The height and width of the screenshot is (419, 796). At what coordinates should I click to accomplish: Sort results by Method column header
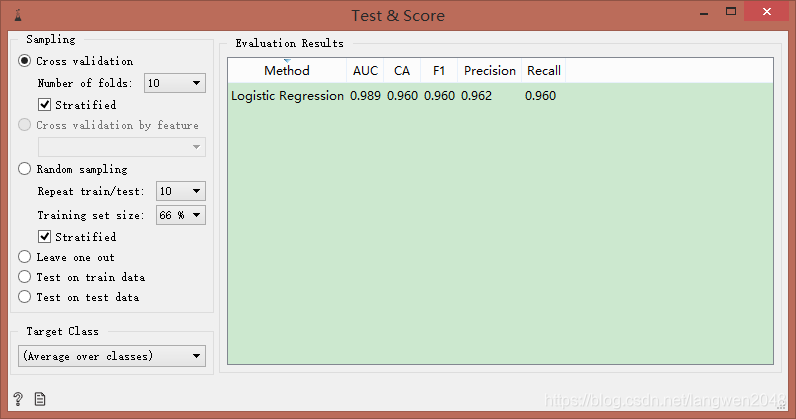coord(287,71)
